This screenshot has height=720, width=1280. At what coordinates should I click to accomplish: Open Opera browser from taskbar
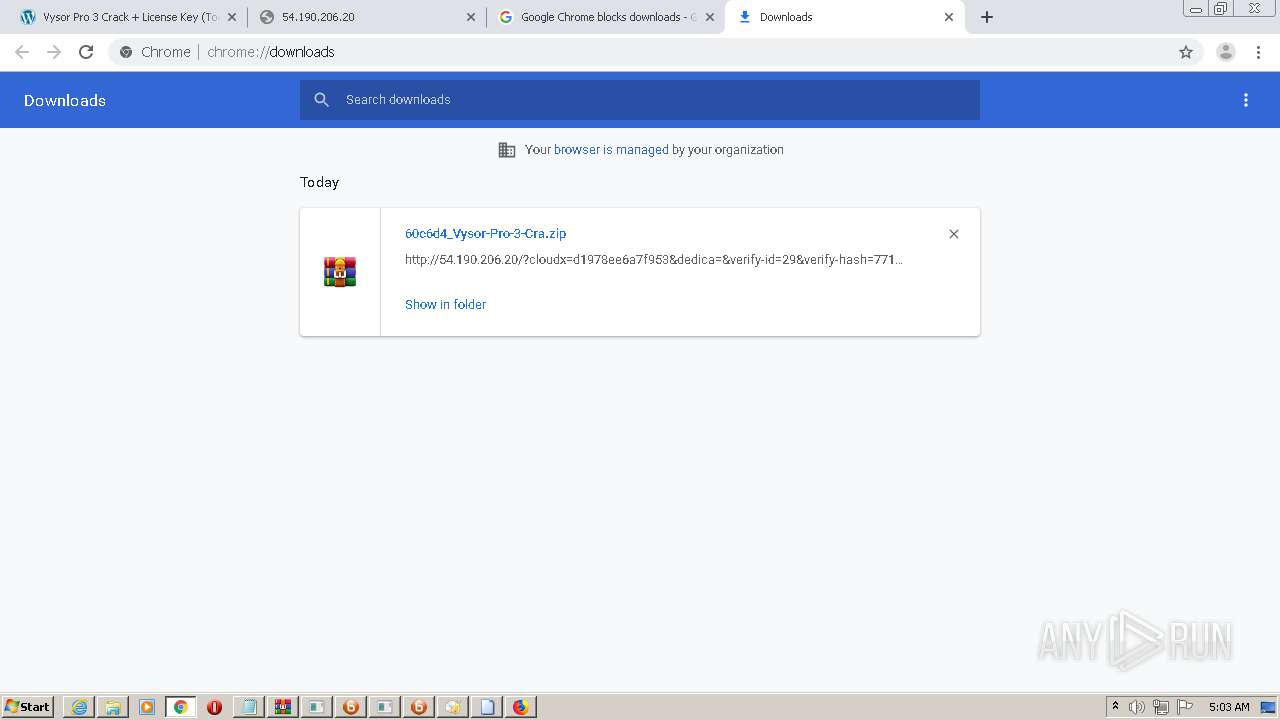coord(215,707)
